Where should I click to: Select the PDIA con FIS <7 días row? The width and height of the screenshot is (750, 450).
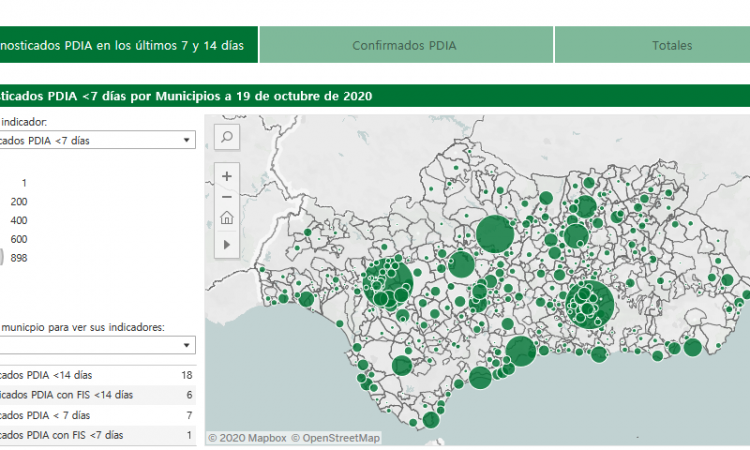[x=97, y=435]
